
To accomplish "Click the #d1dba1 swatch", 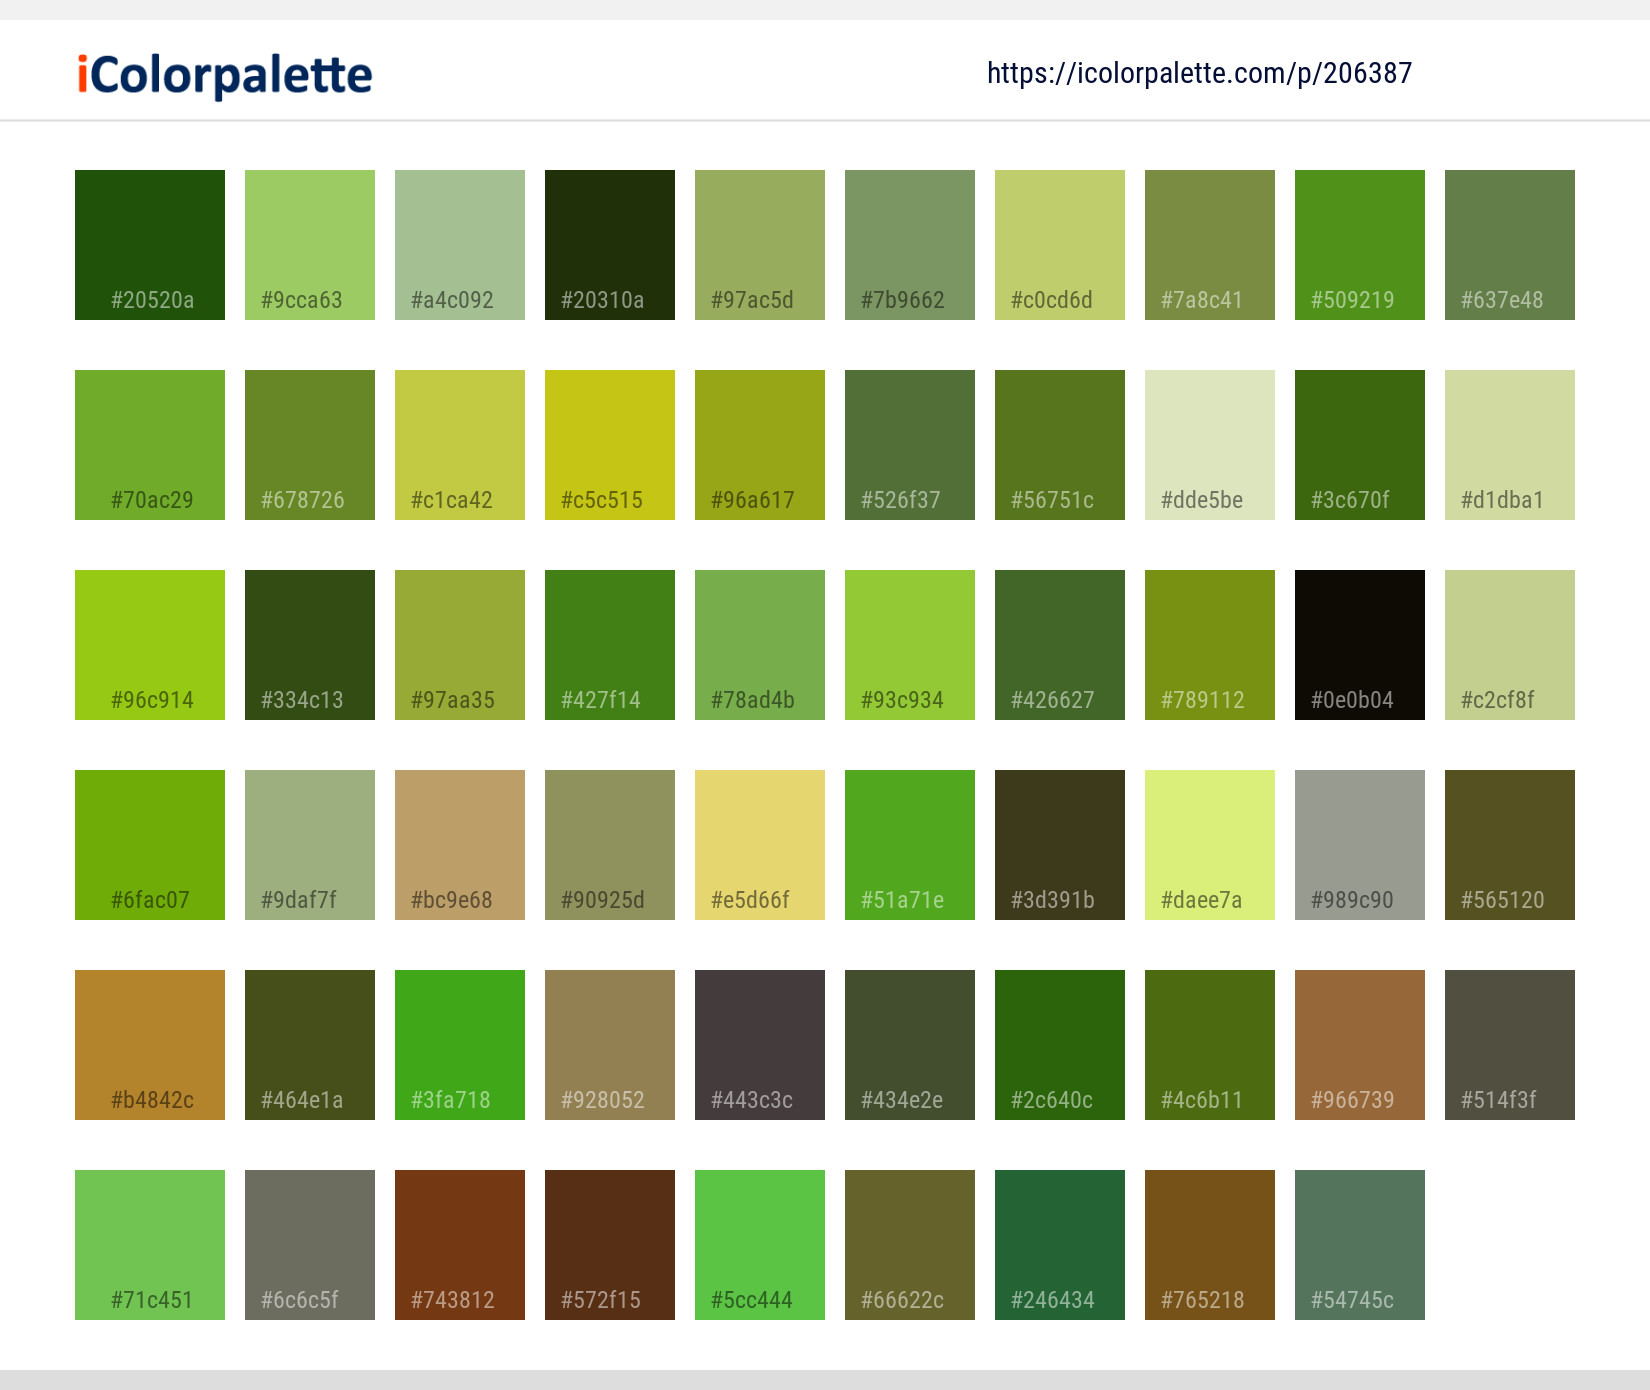I will click(1510, 445).
